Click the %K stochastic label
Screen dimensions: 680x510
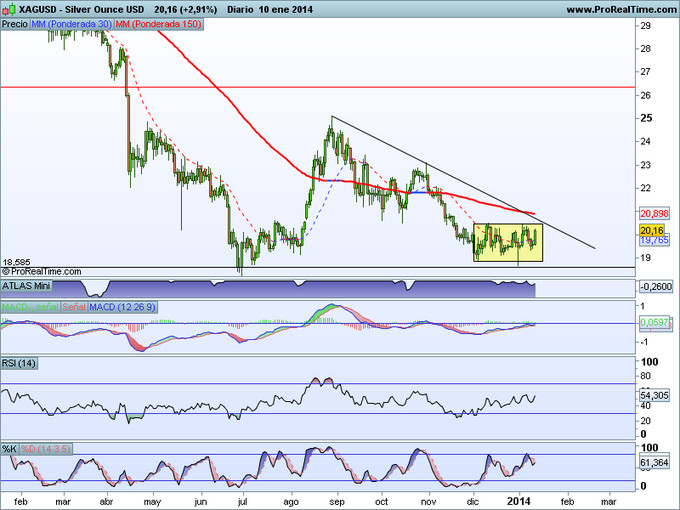point(9,448)
